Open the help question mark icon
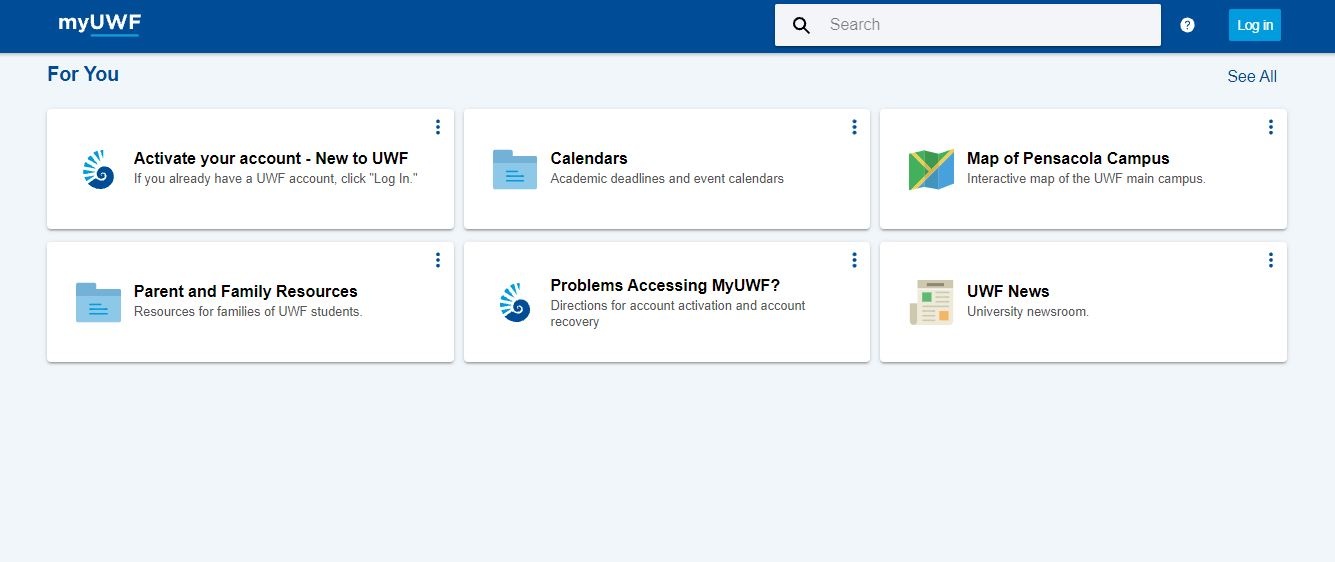The width and height of the screenshot is (1335, 562). [1187, 25]
